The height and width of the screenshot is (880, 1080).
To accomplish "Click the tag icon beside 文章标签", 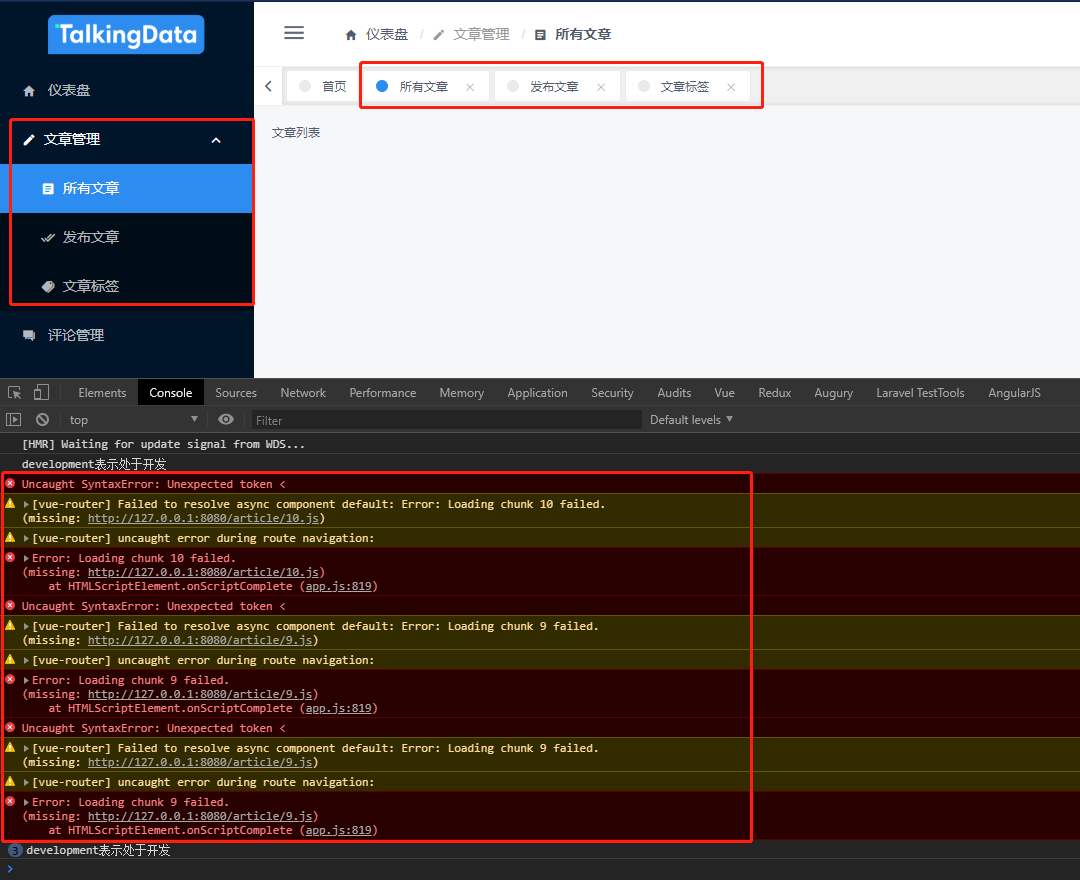I will tap(48, 286).
